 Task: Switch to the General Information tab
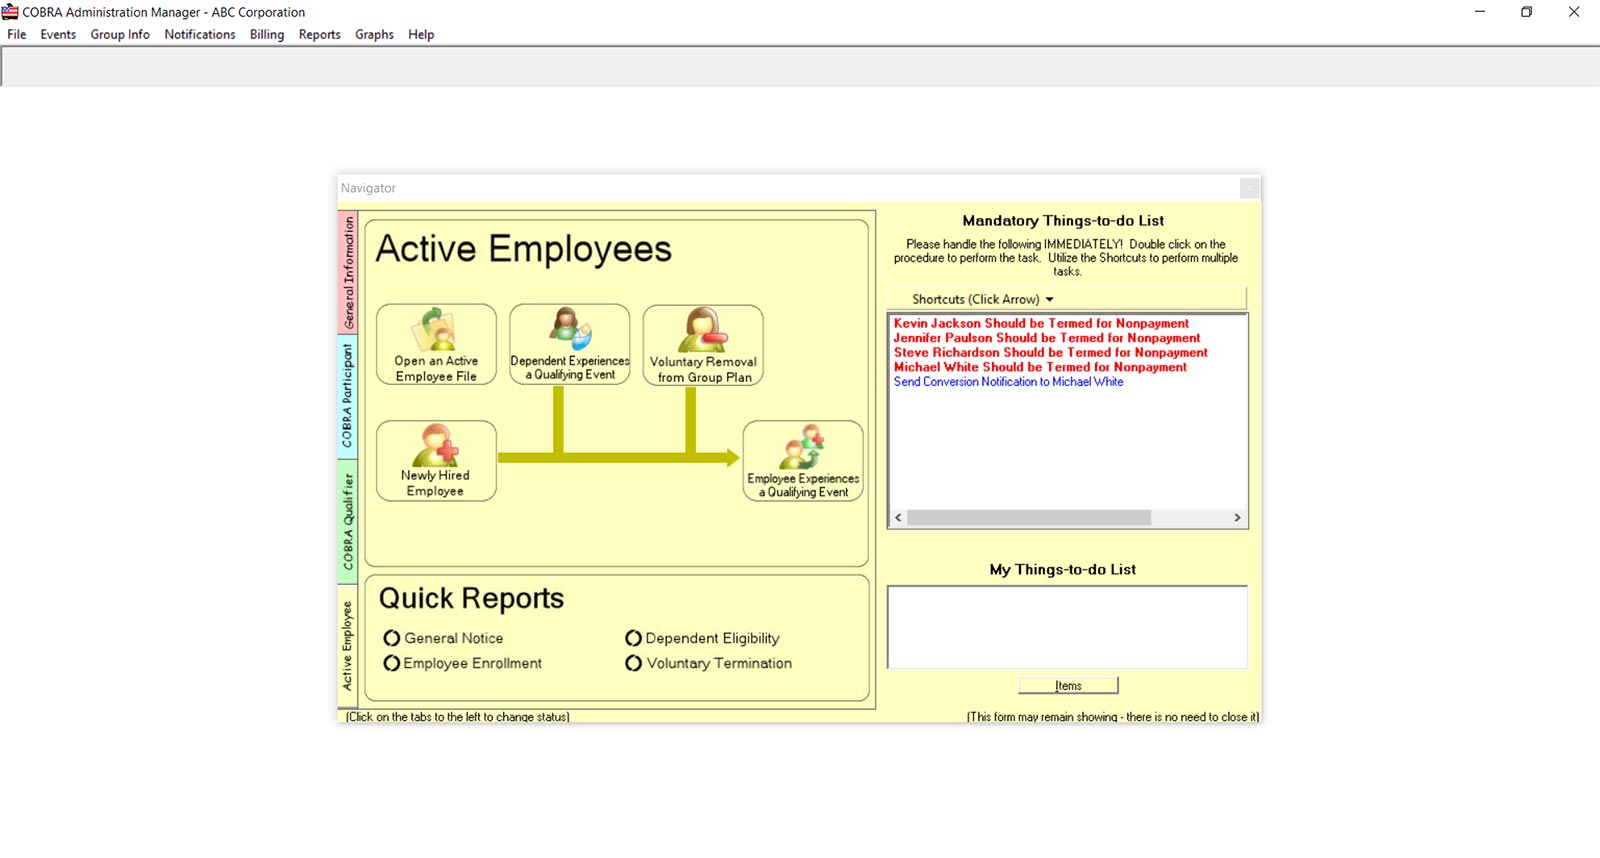pyautogui.click(x=347, y=273)
